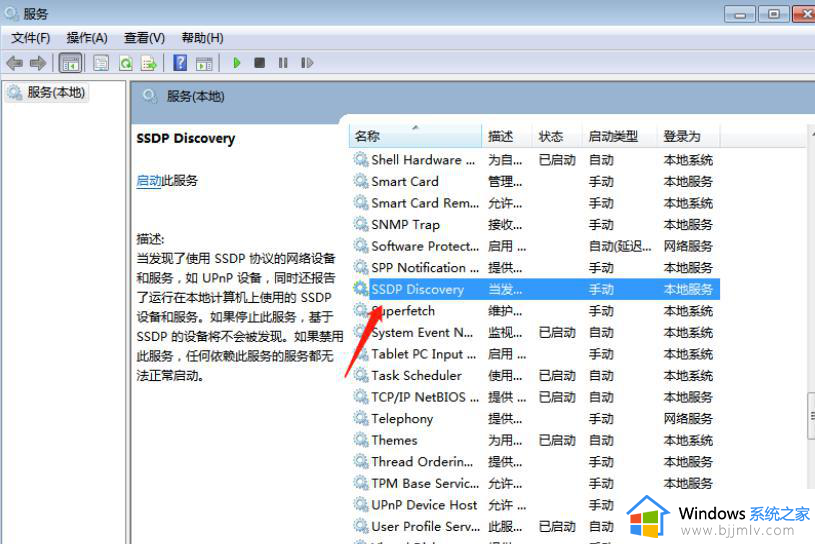Viewport: 815px width, 544px height.
Task: Select the Shell Hardware service row
Action: pyautogui.click(x=535, y=160)
